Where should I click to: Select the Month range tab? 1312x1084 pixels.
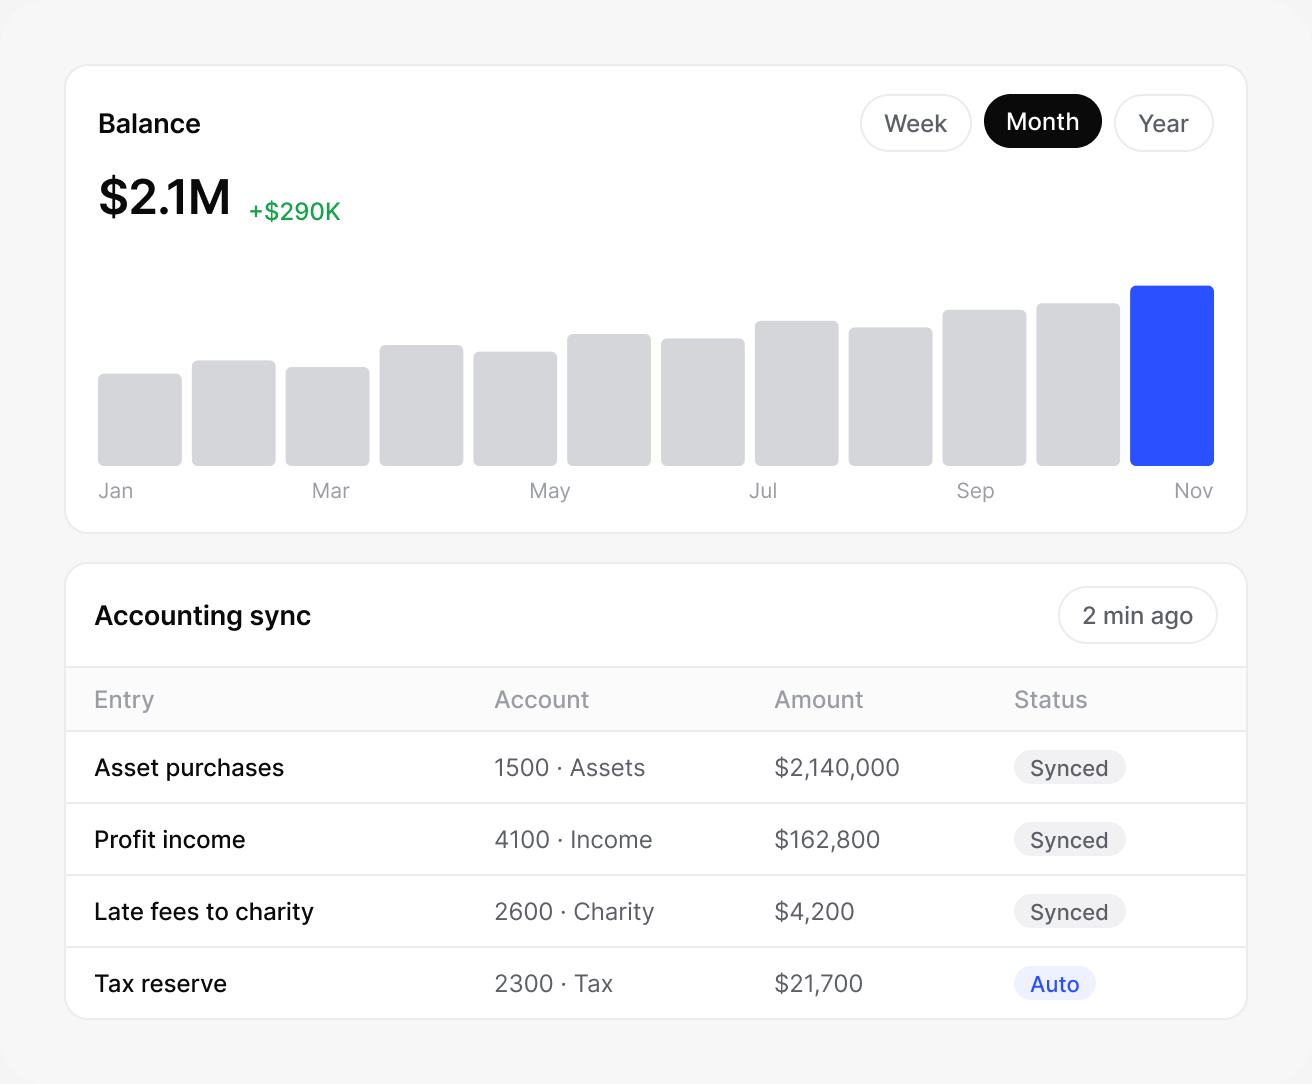click(1042, 121)
